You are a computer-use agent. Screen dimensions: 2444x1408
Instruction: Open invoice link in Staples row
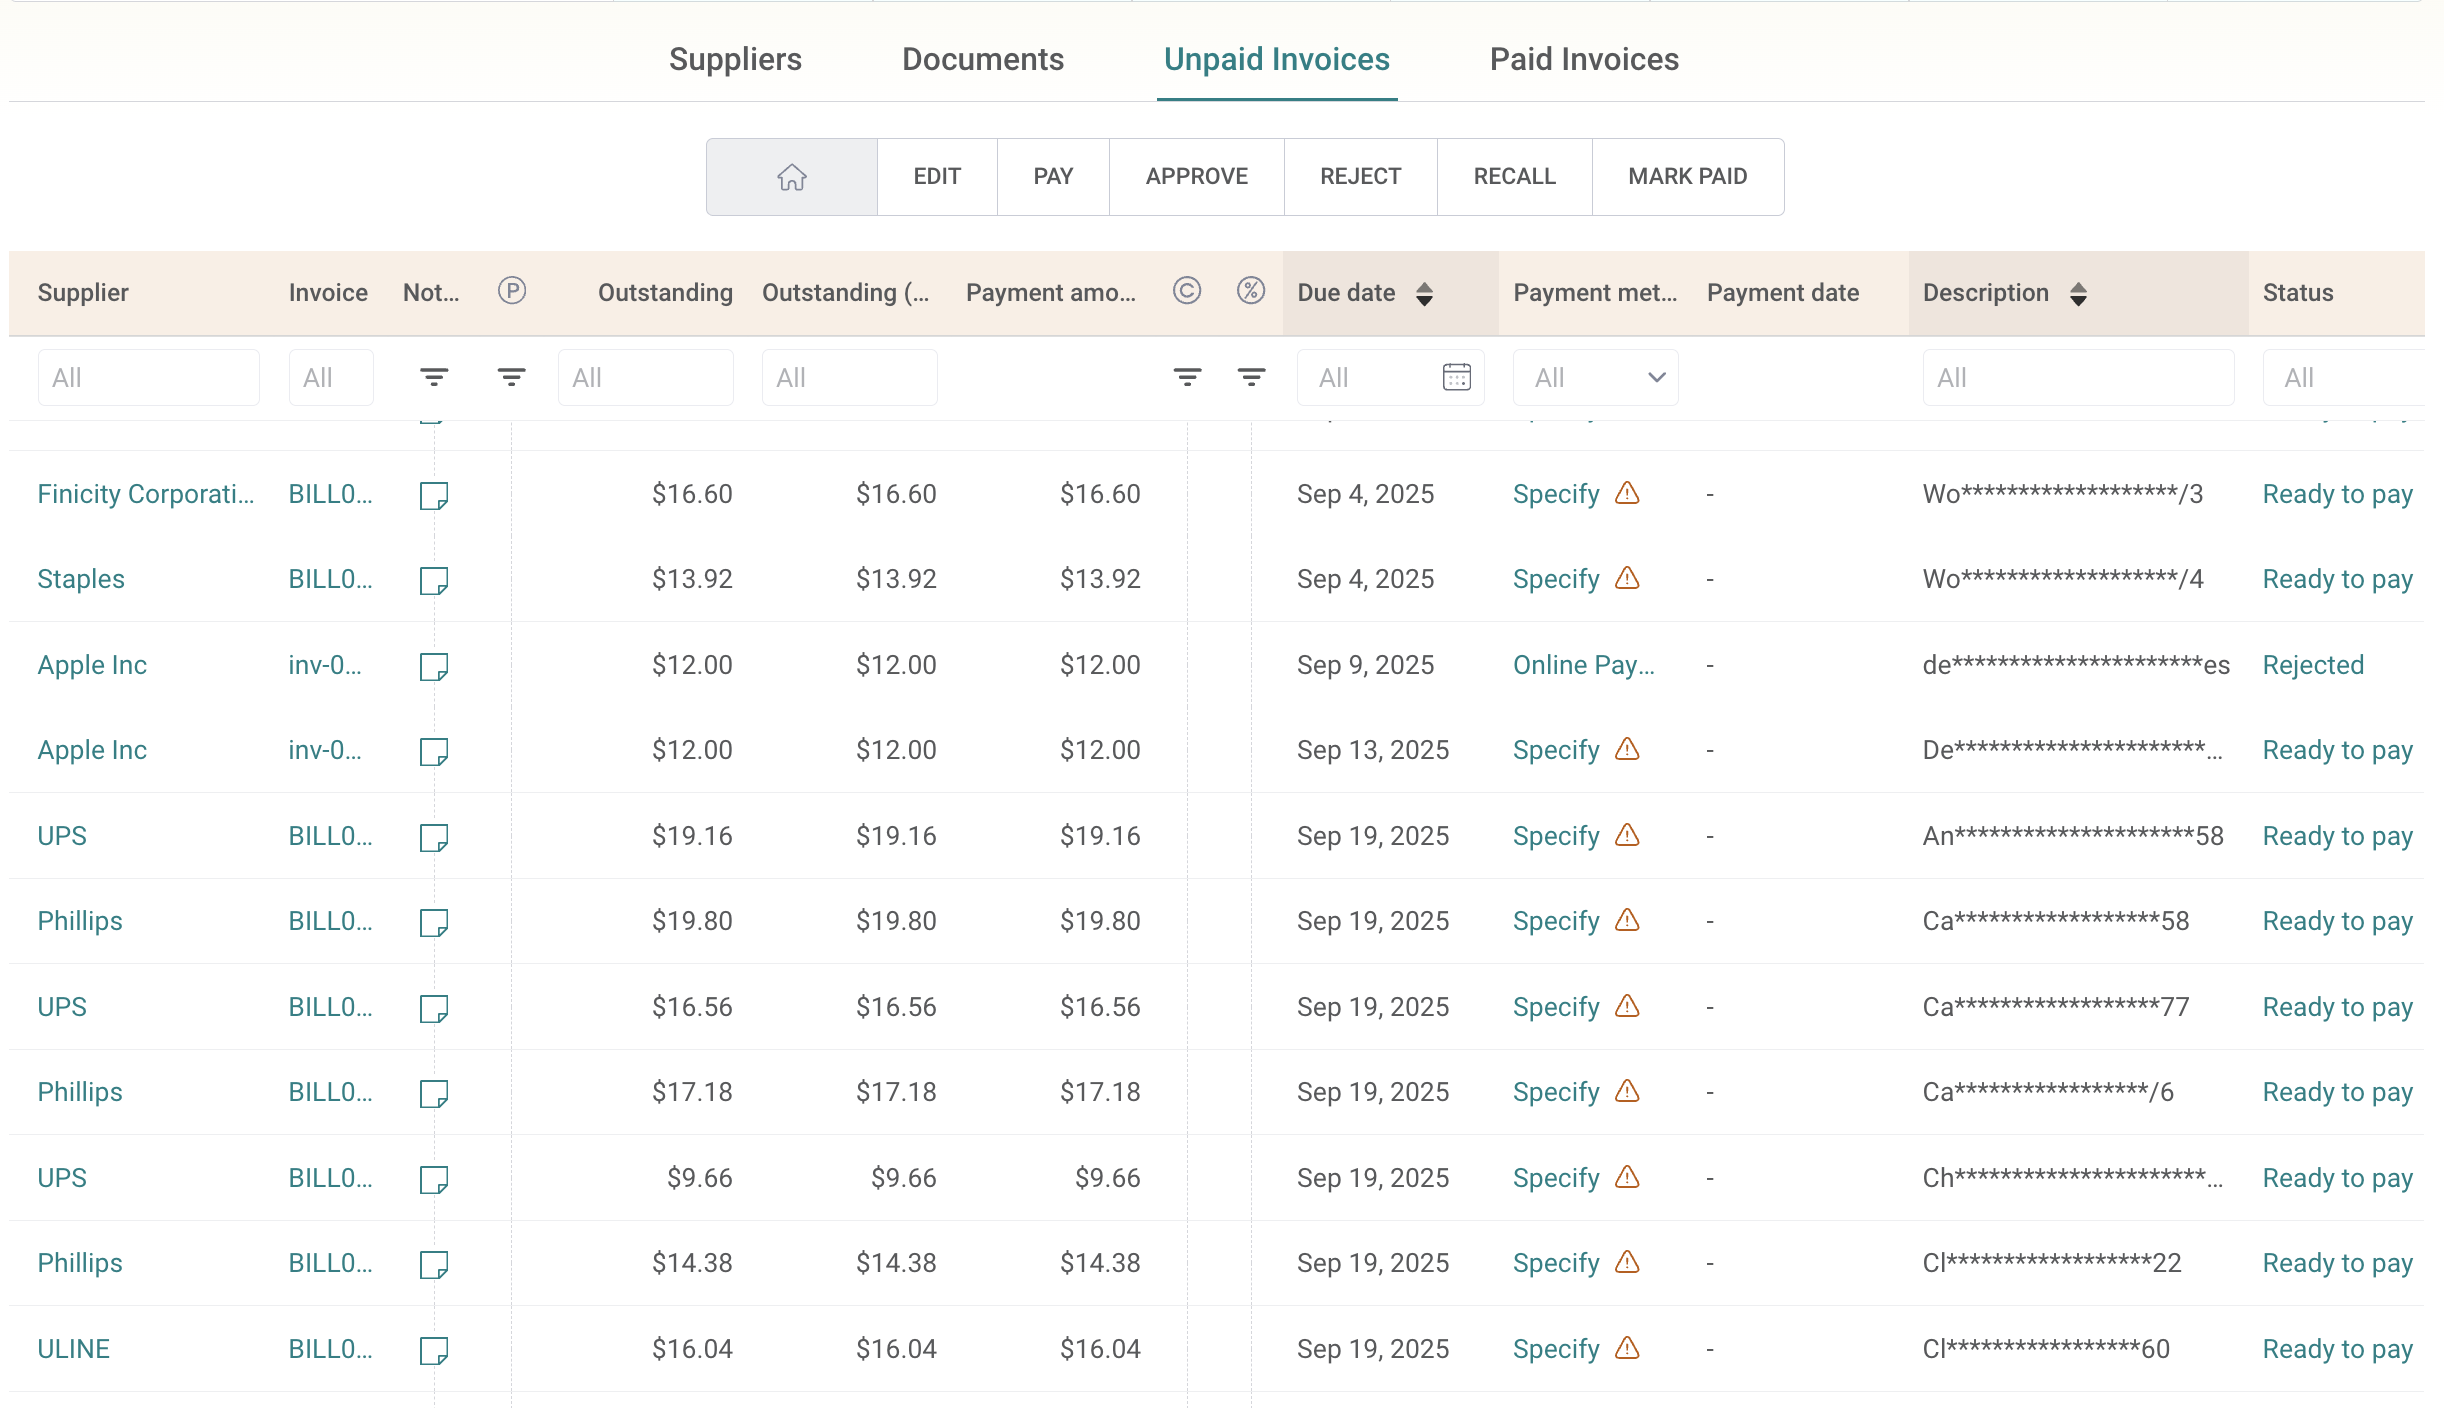click(330, 579)
